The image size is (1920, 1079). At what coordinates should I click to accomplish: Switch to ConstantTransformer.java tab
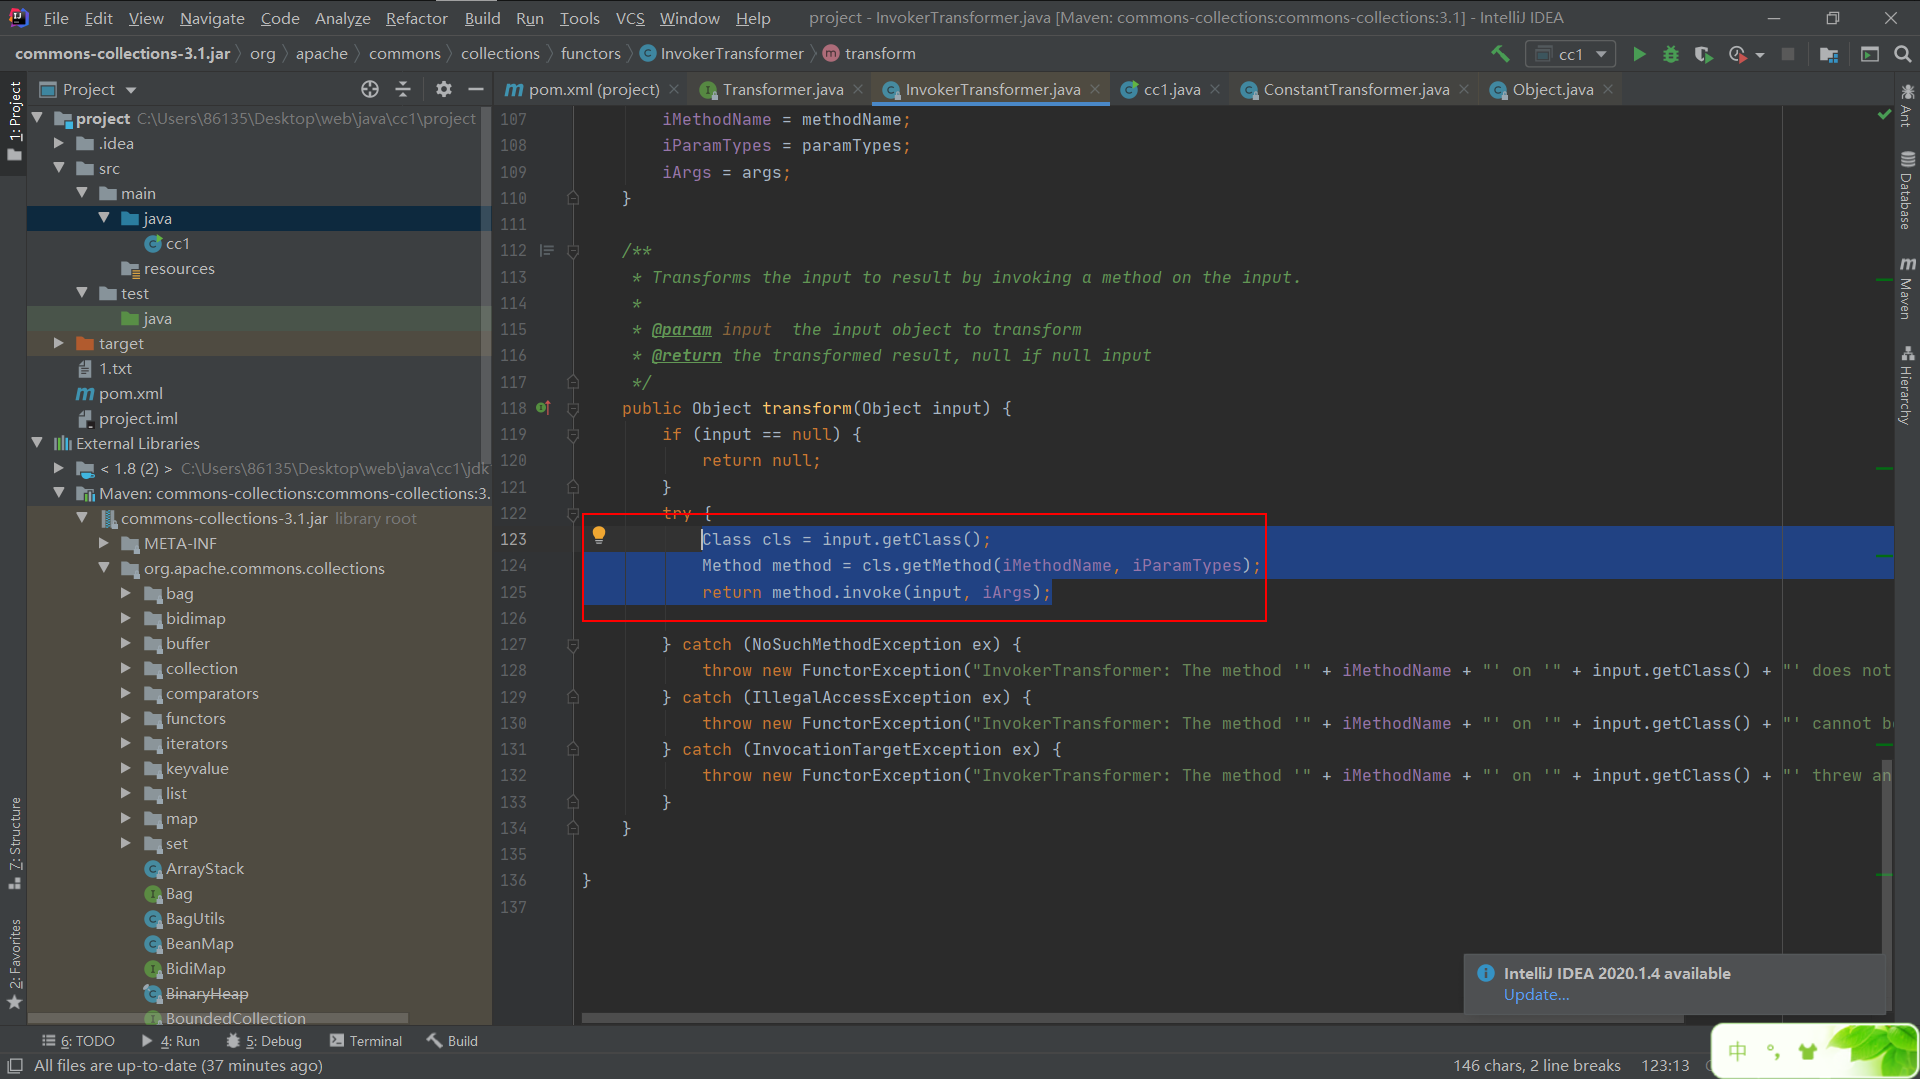pos(1355,89)
